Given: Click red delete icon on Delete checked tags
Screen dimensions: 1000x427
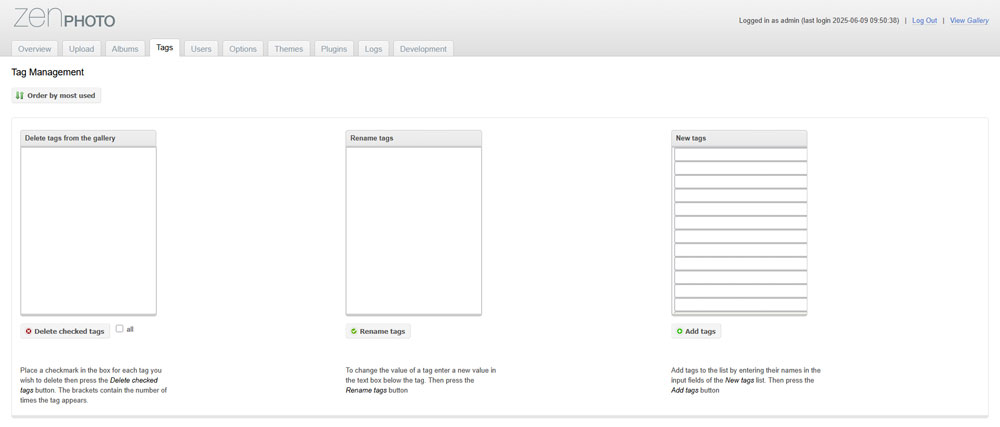Looking at the screenshot, I should click(x=29, y=331).
